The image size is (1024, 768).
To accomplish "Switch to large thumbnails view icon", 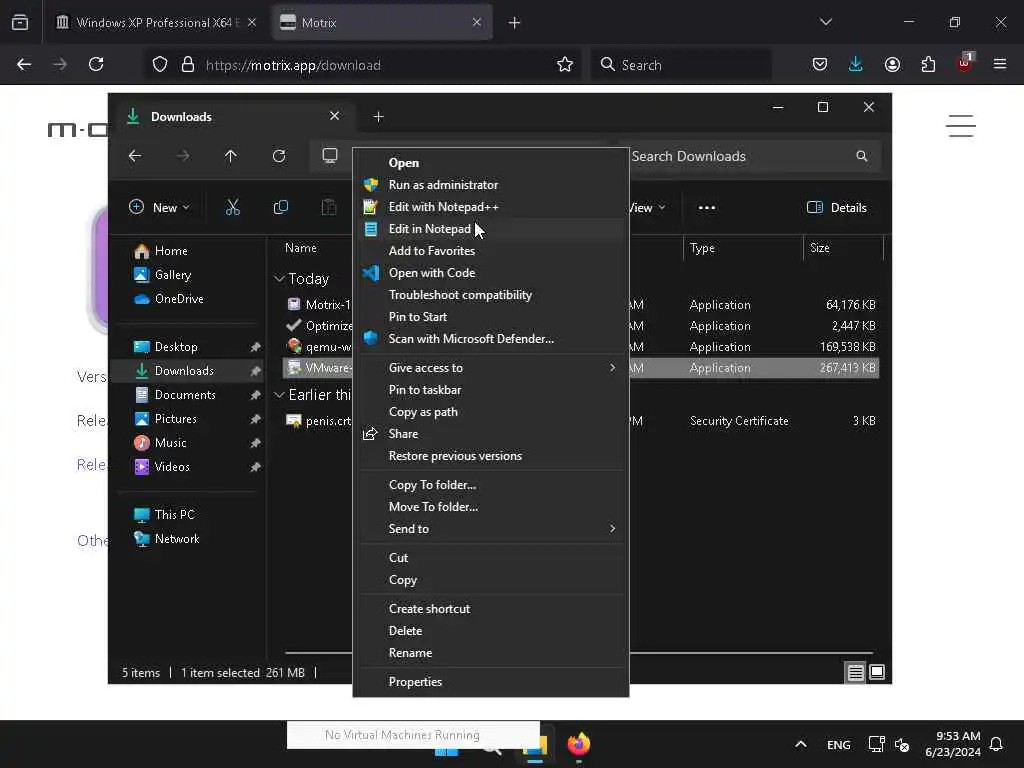I will pos(877,672).
